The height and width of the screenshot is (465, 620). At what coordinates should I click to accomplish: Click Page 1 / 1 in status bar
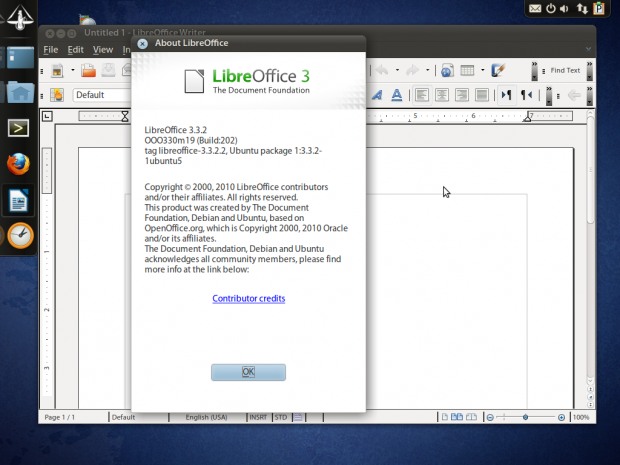tap(60, 417)
